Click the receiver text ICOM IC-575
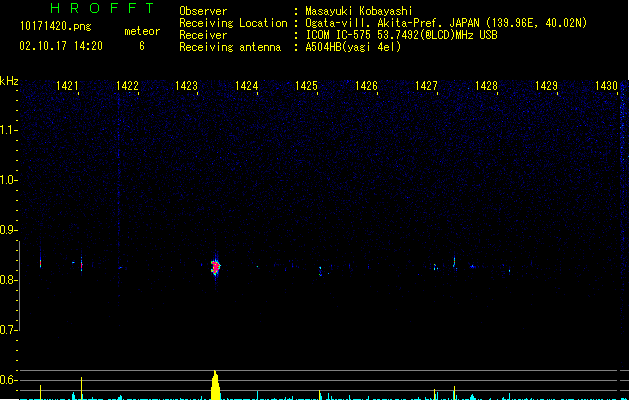629x400 pixels. [x=339, y=35]
